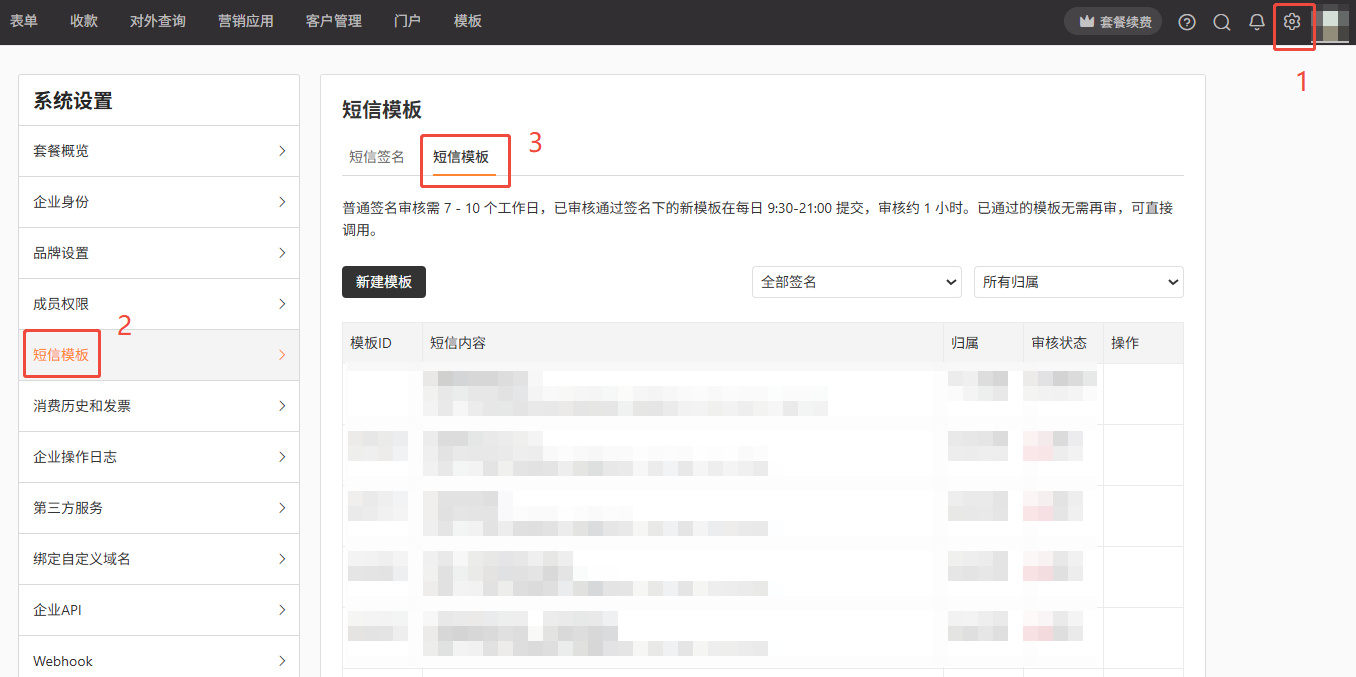The width and height of the screenshot is (1356, 677).
Task: Open the 表单 menu
Action: pos(24,20)
